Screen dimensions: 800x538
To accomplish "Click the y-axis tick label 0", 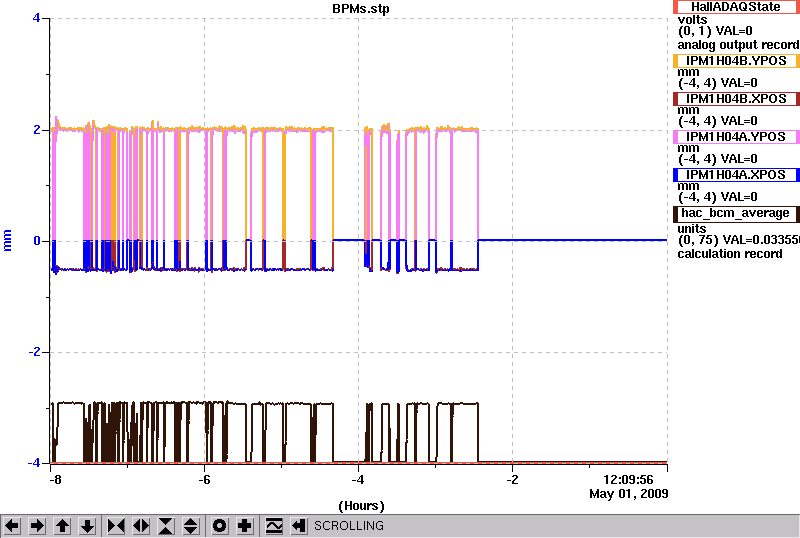I will click(37, 240).
